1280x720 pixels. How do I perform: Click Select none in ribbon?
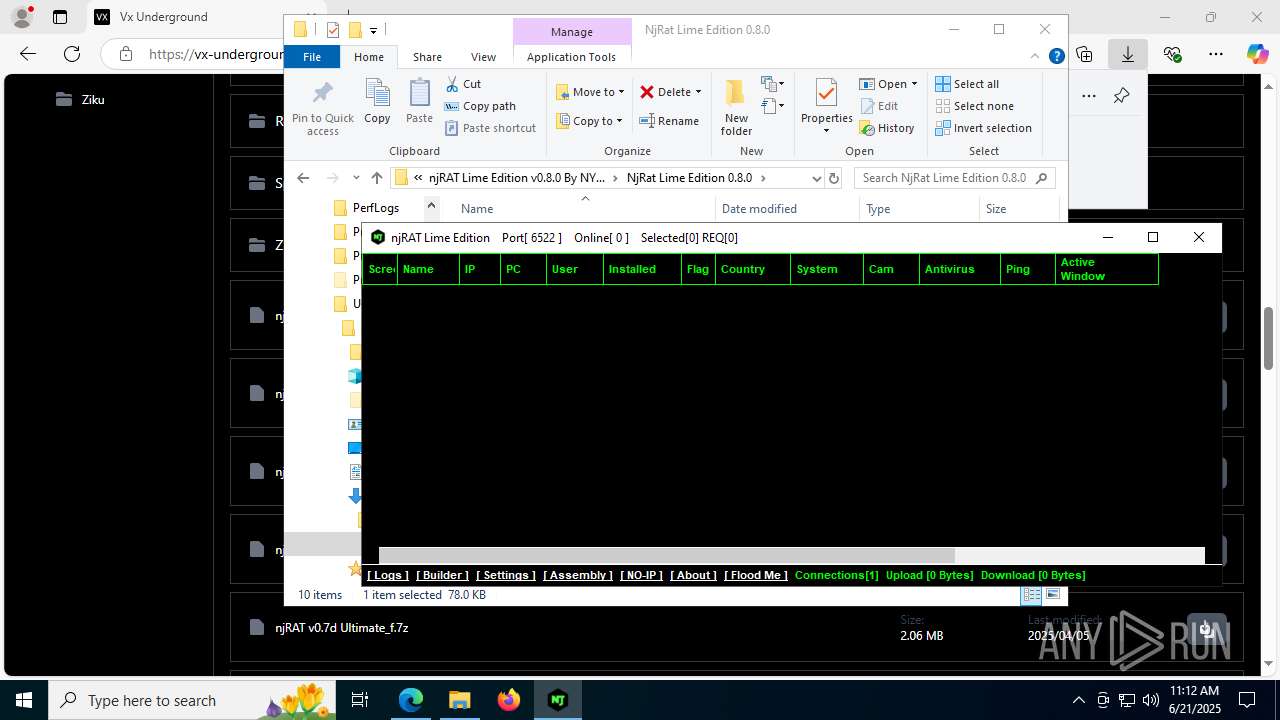(974, 106)
